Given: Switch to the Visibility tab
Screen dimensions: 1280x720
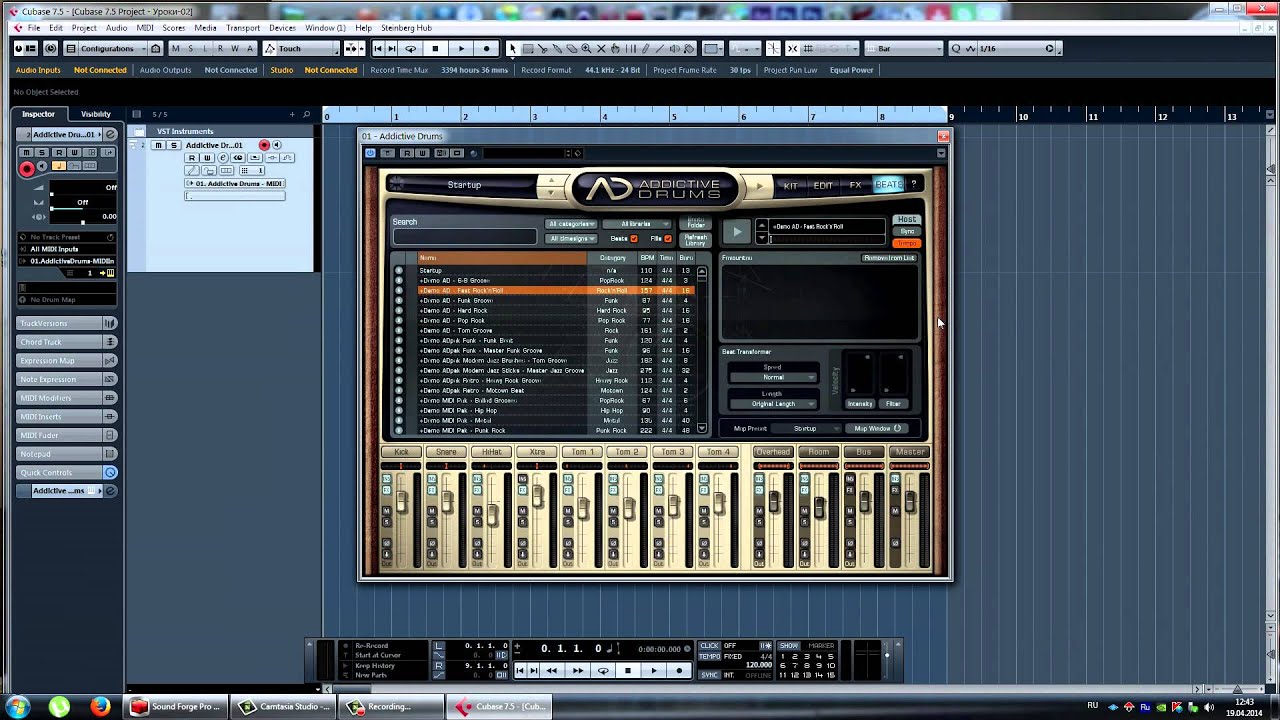Looking at the screenshot, I should pyautogui.click(x=96, y=114).
